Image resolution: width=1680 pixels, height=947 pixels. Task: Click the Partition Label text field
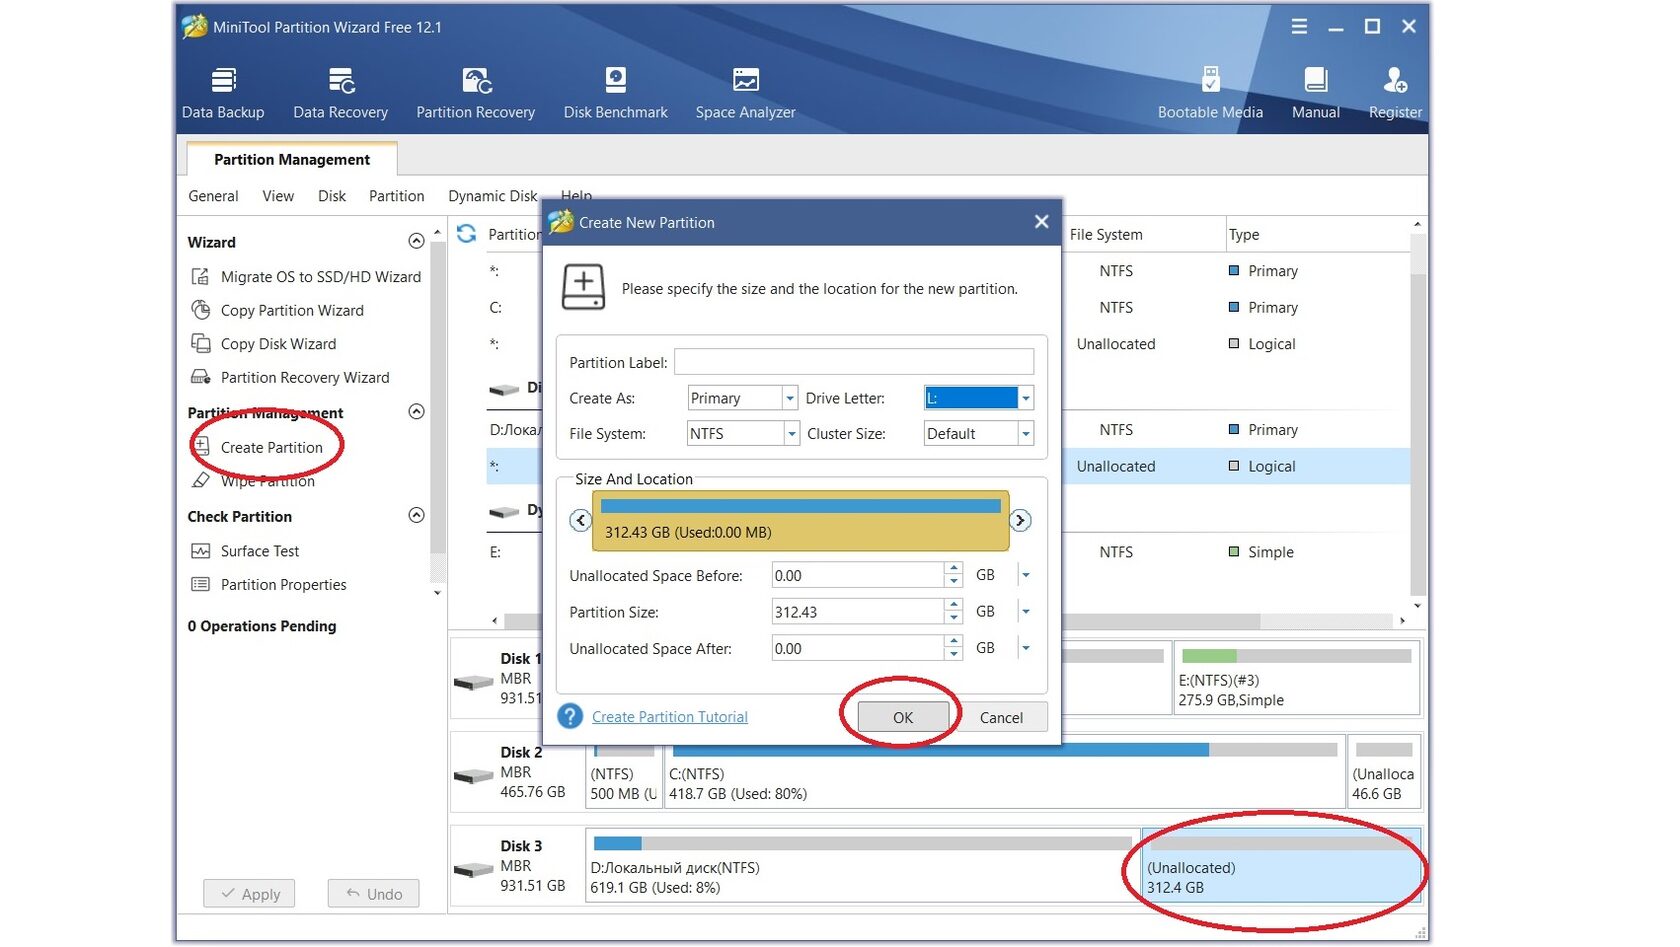[853, 362]
